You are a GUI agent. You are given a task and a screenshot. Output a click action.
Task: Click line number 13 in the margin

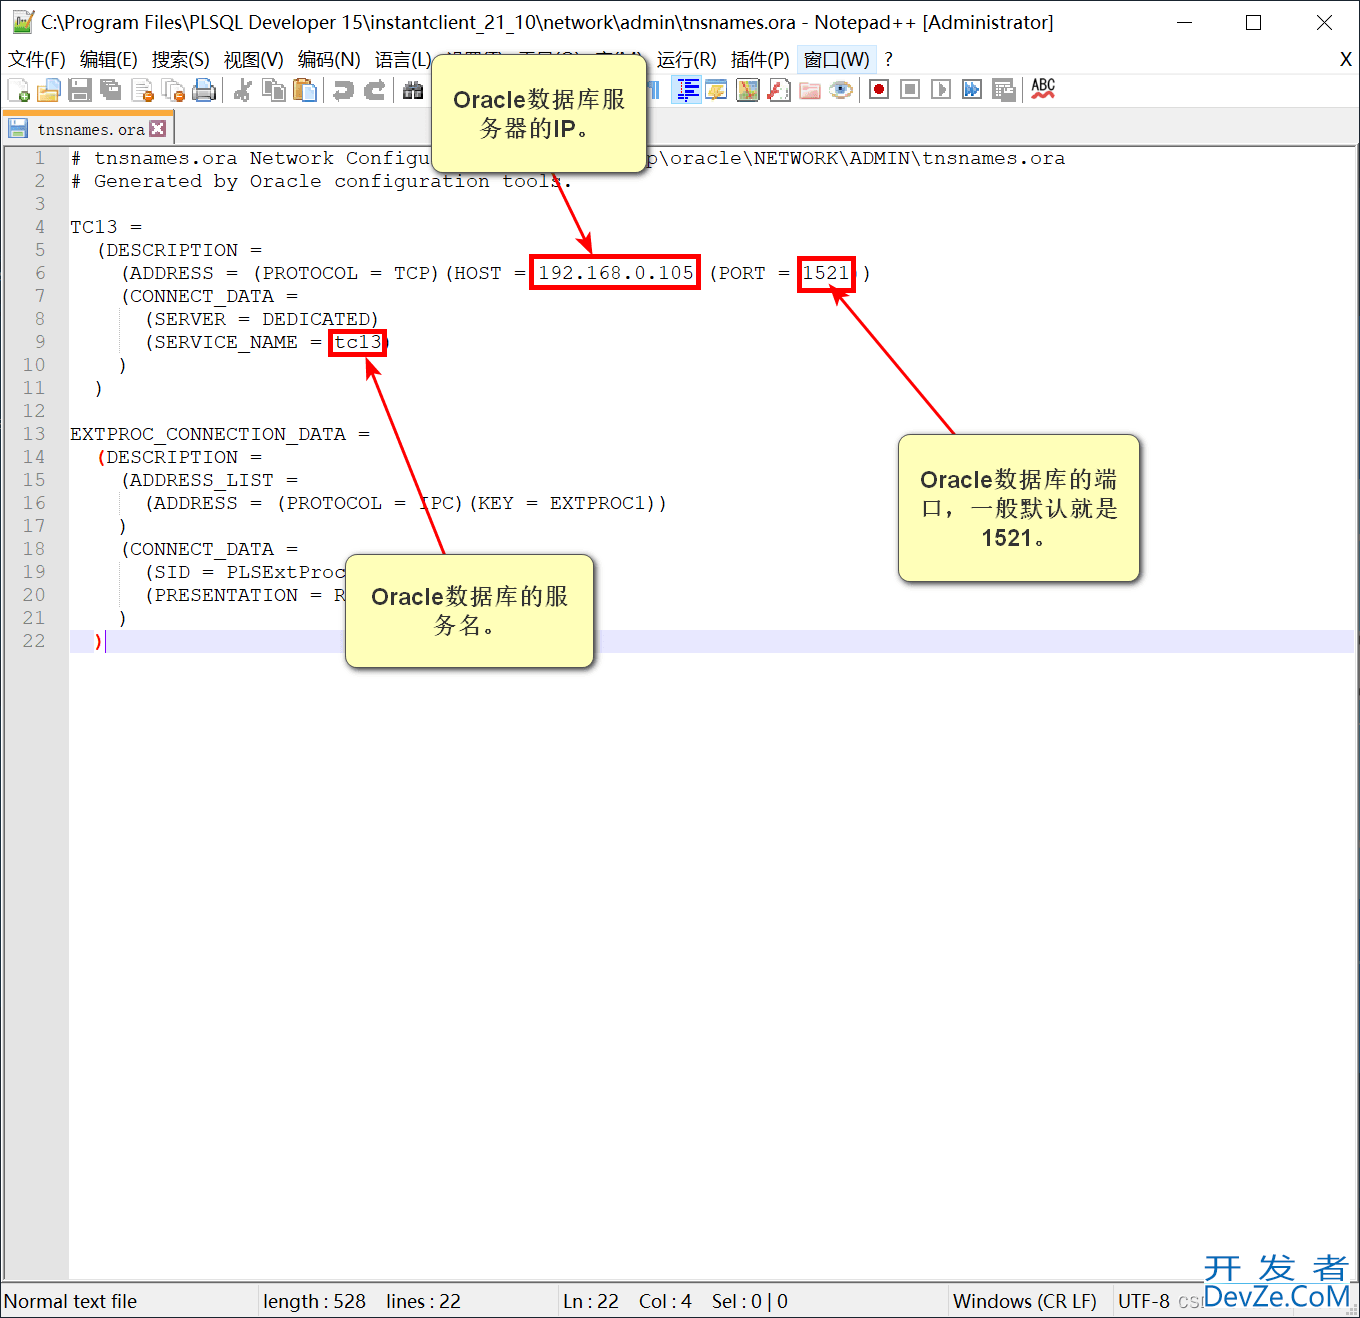[34, 434]
